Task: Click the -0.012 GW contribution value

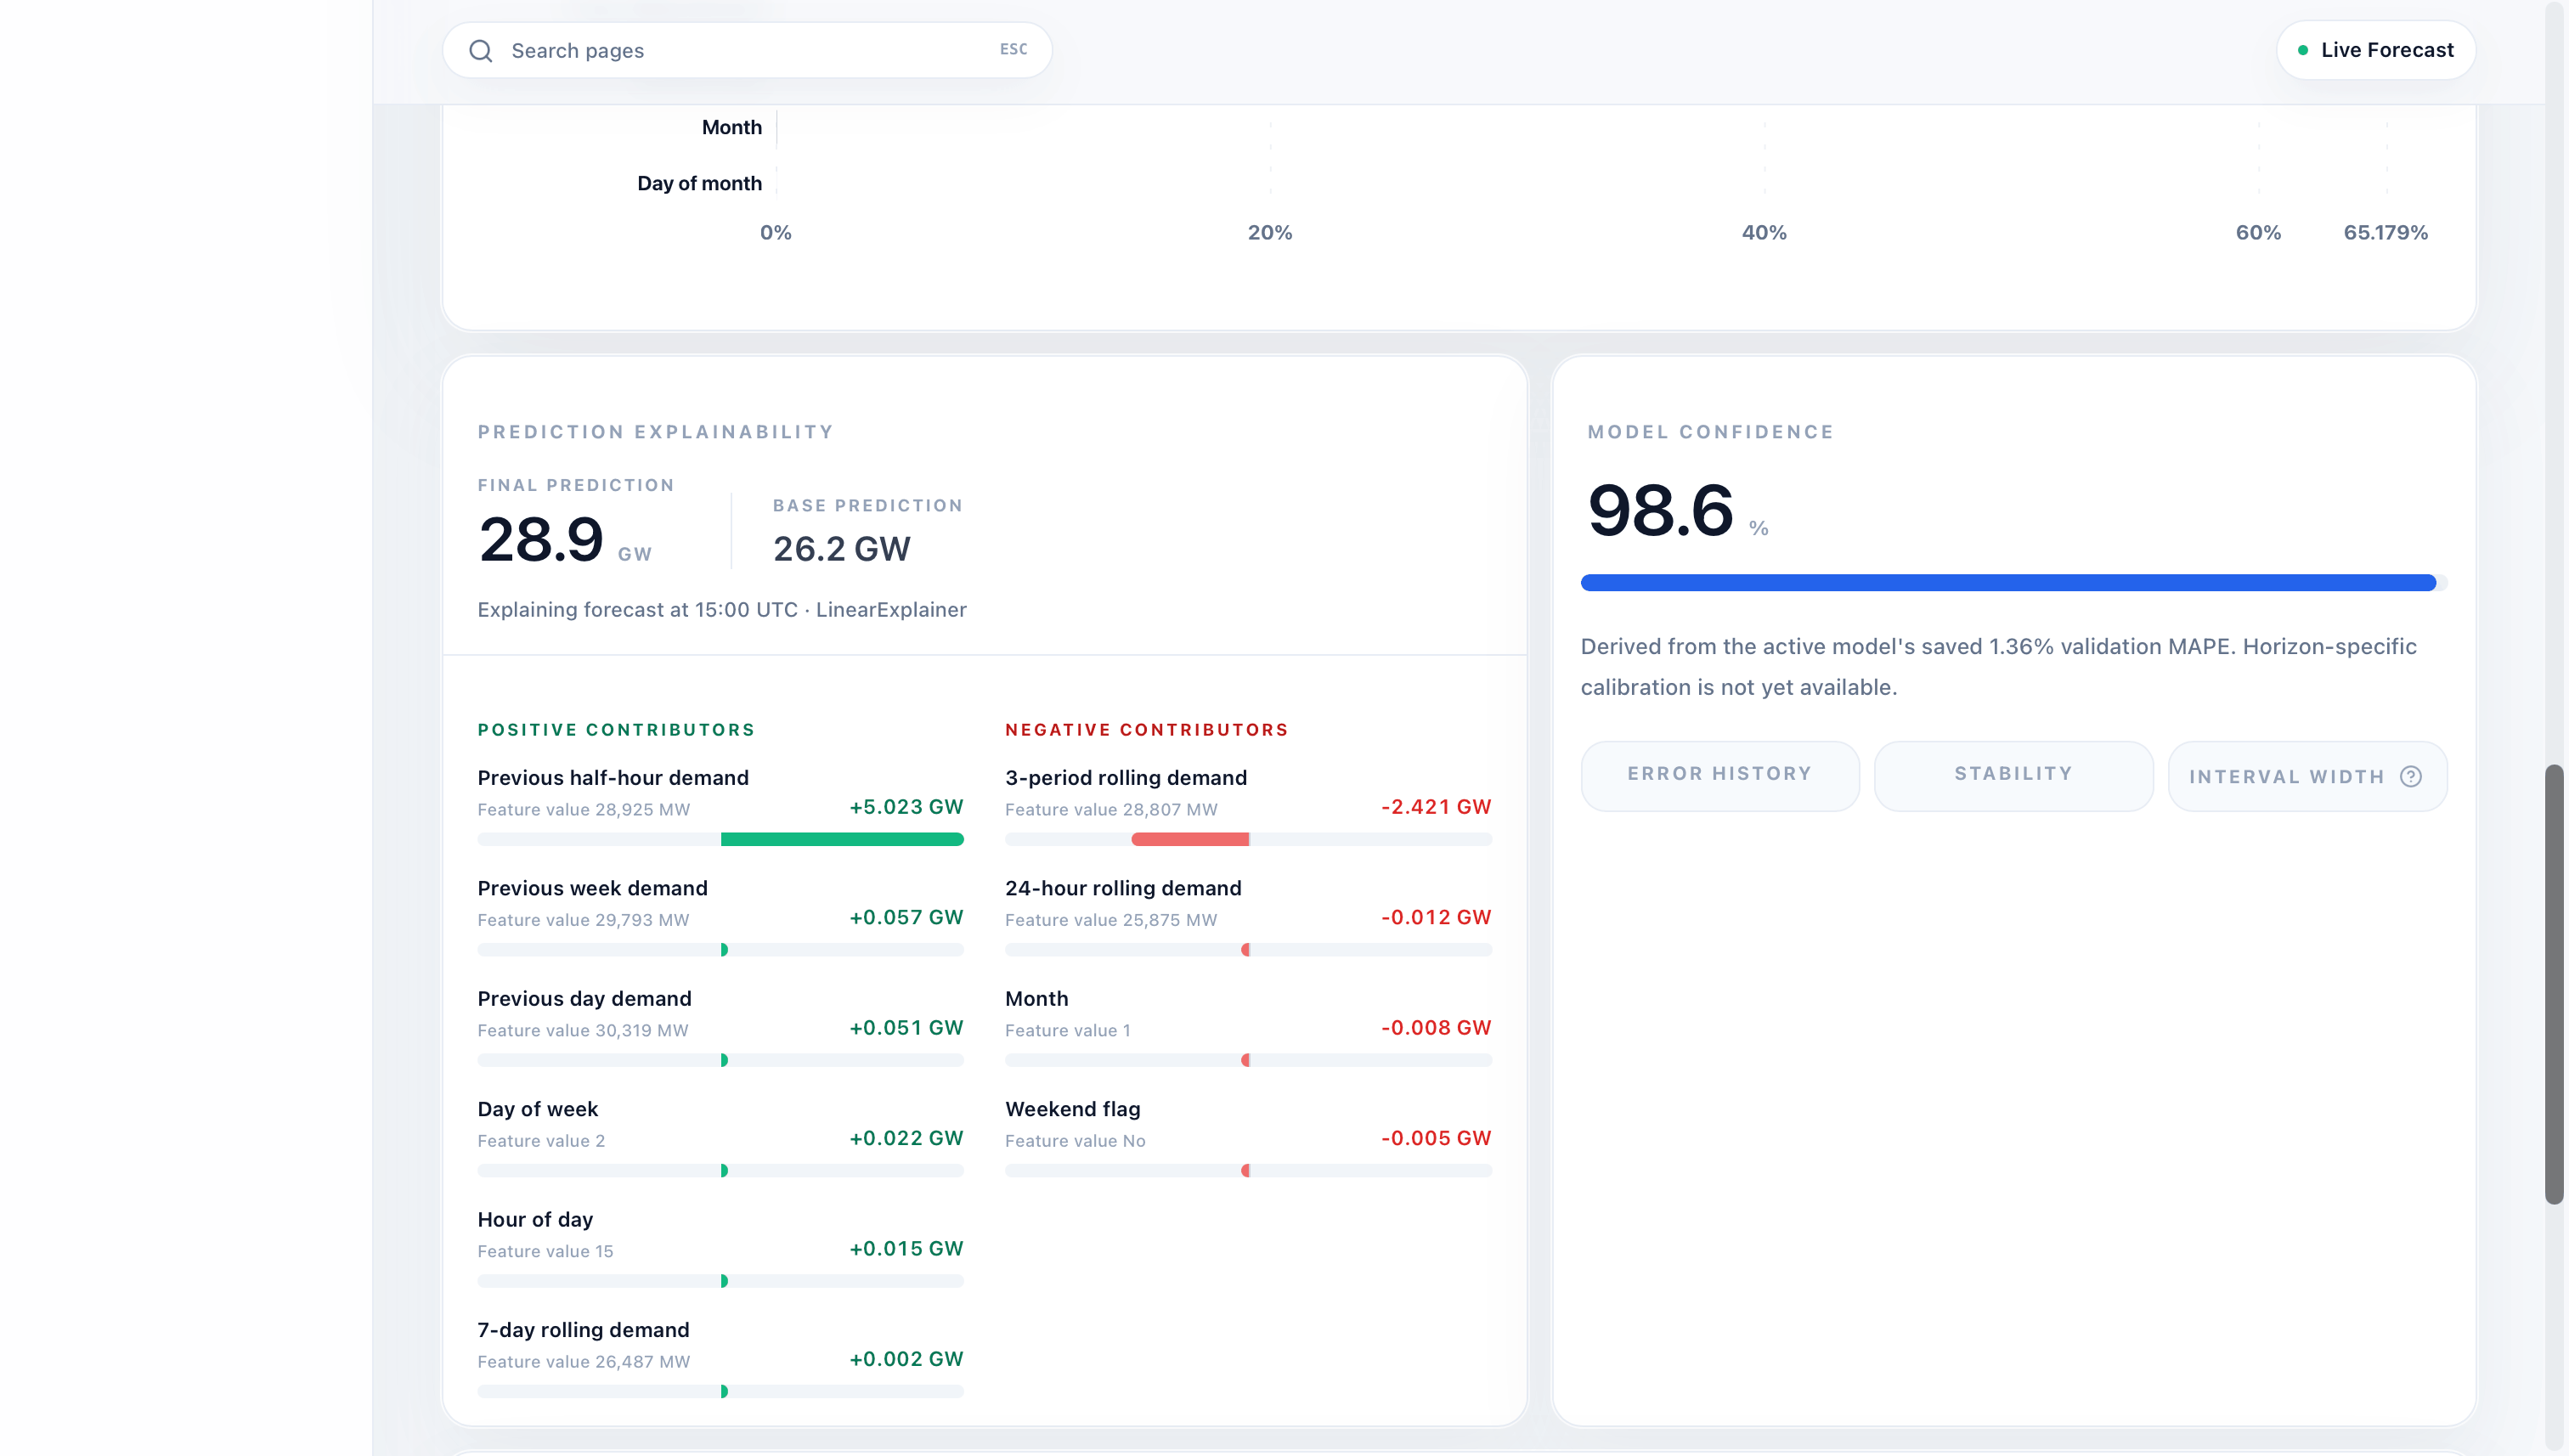Action: 1436,917
